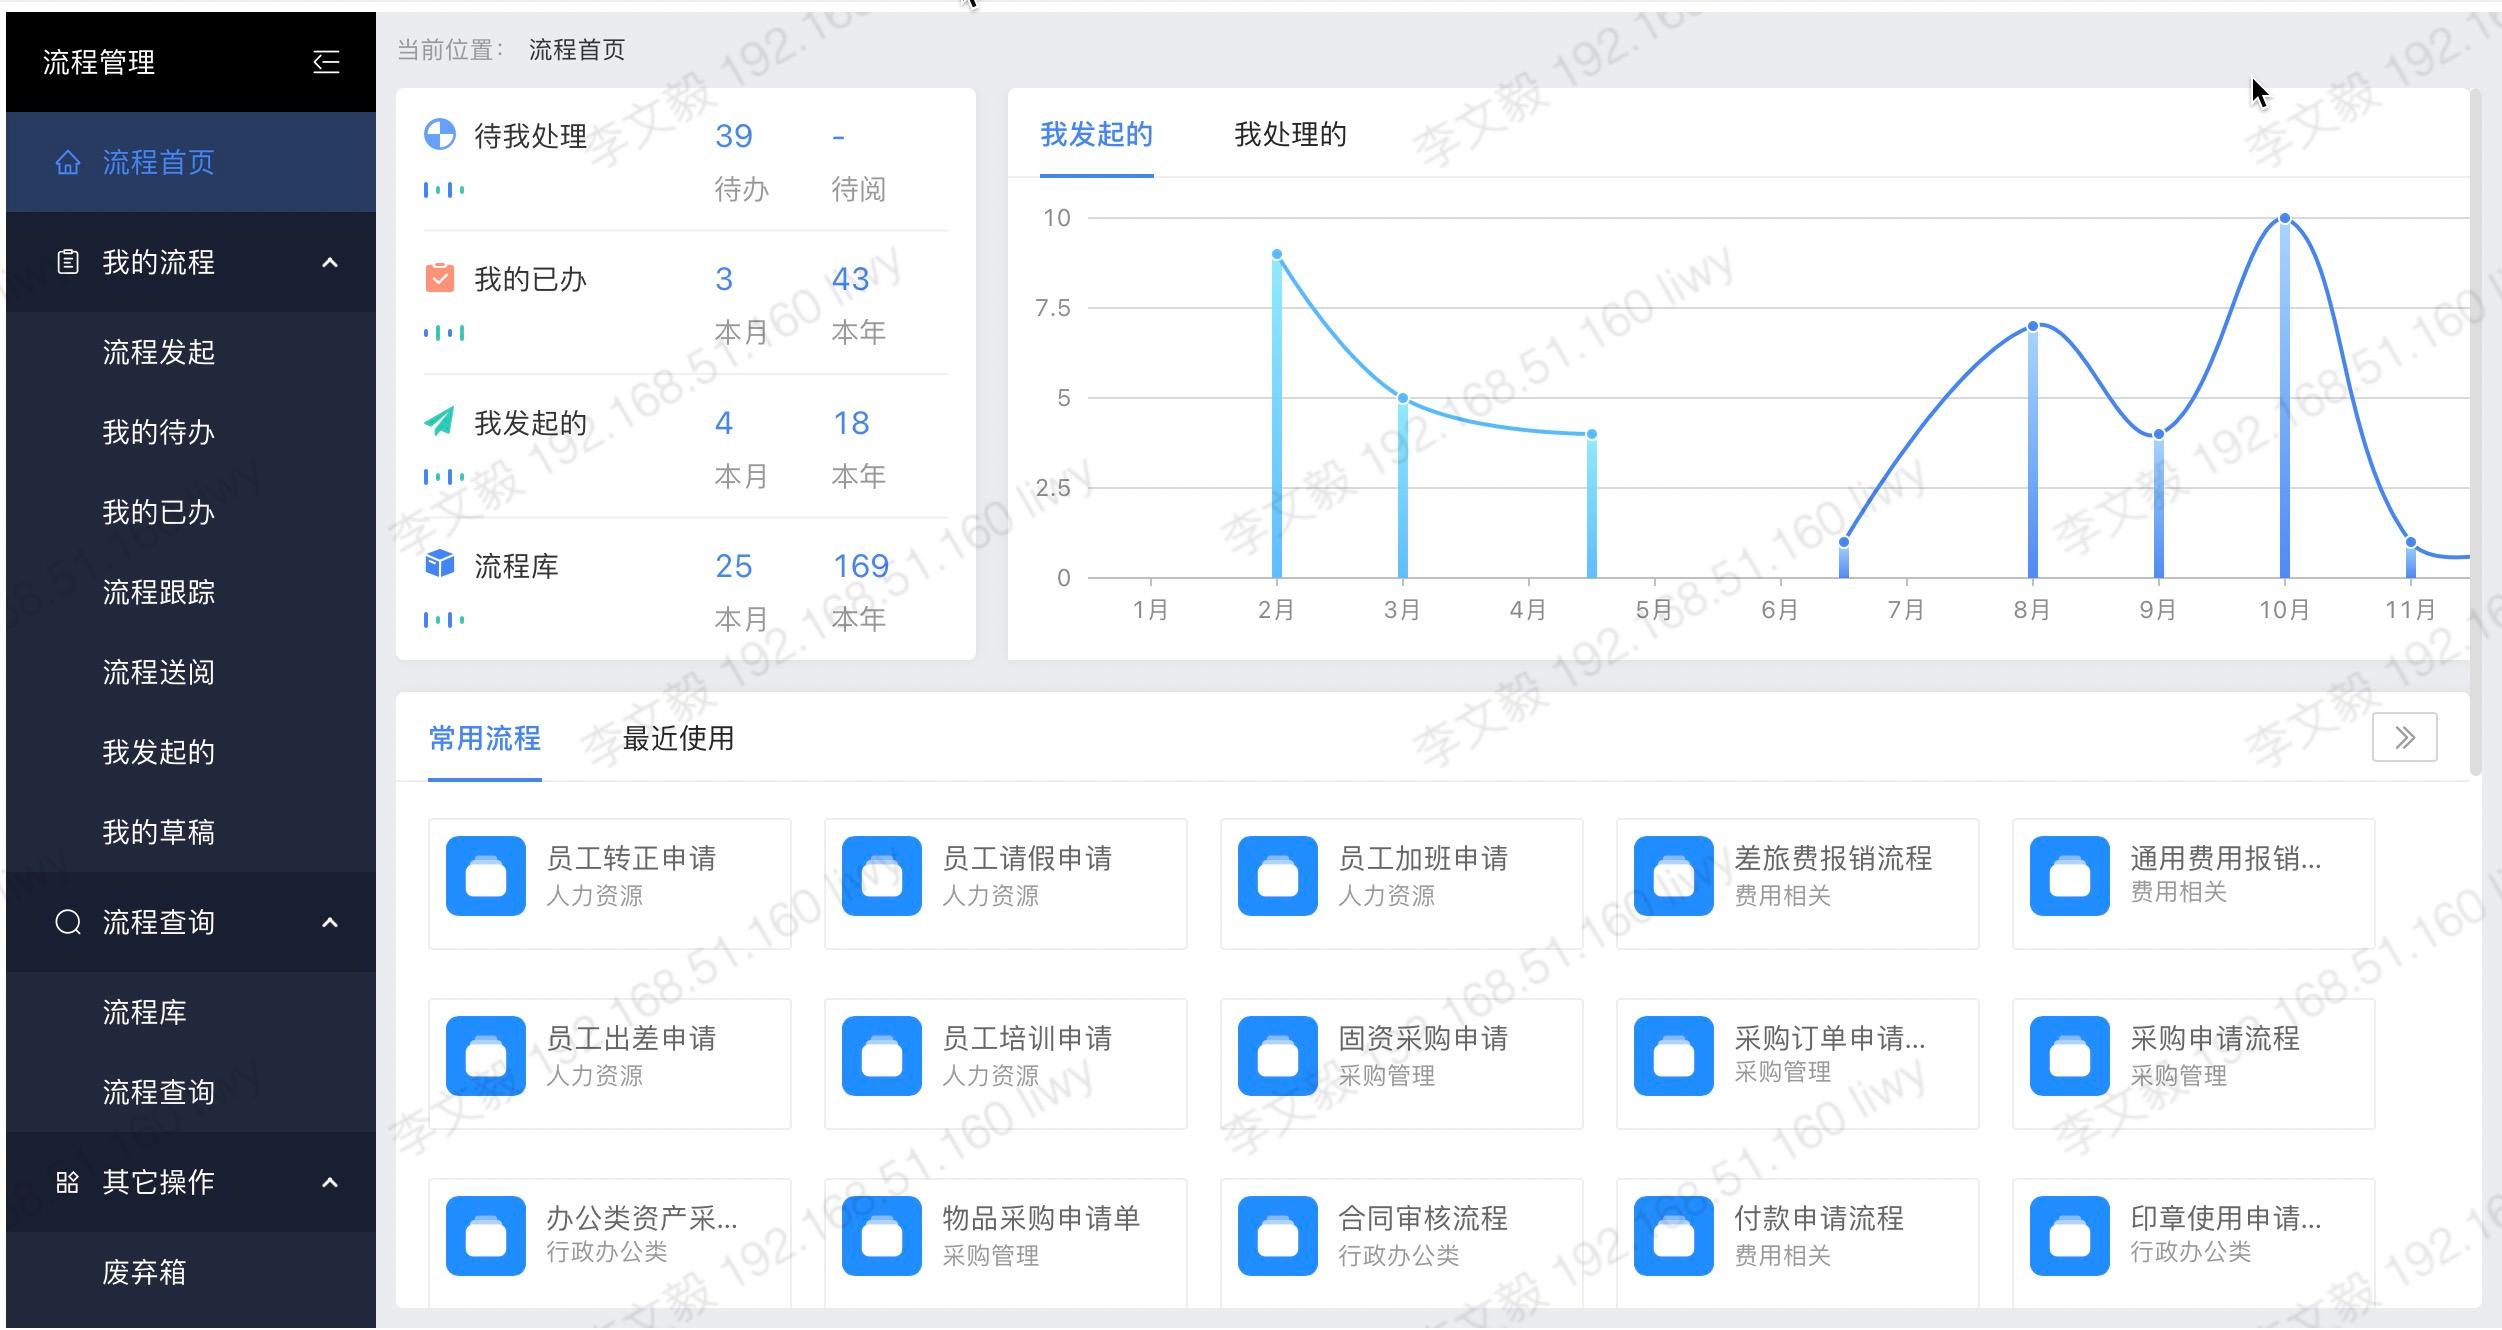The image size is (2502, 1330).
Task: Collapse the 我的流程 menu chevron
Action: (x=330, y=262)
